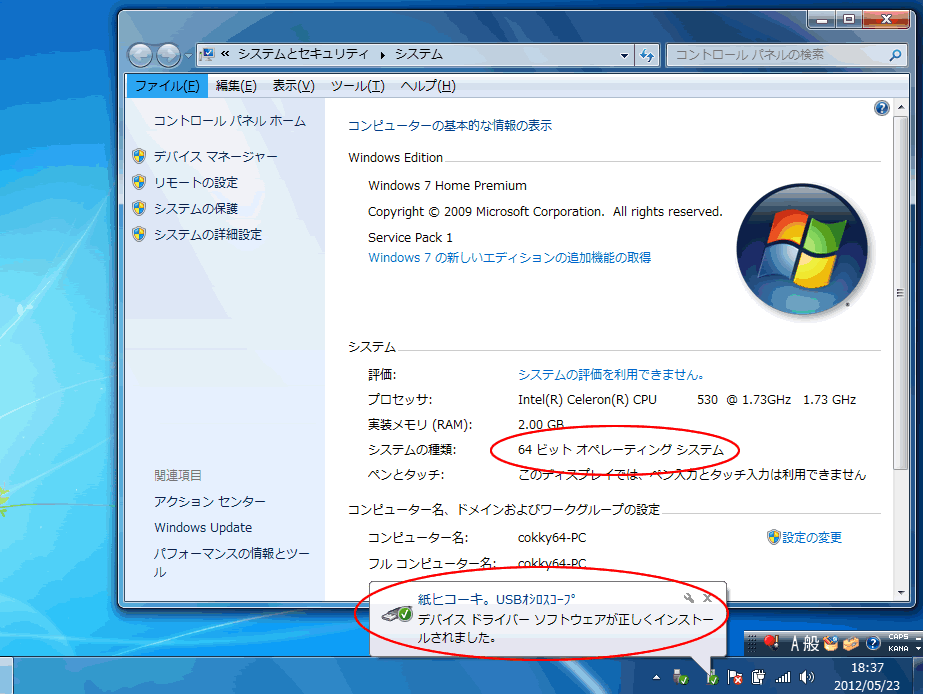Open パフォーマンスの情報とツール link

point(231,562)
